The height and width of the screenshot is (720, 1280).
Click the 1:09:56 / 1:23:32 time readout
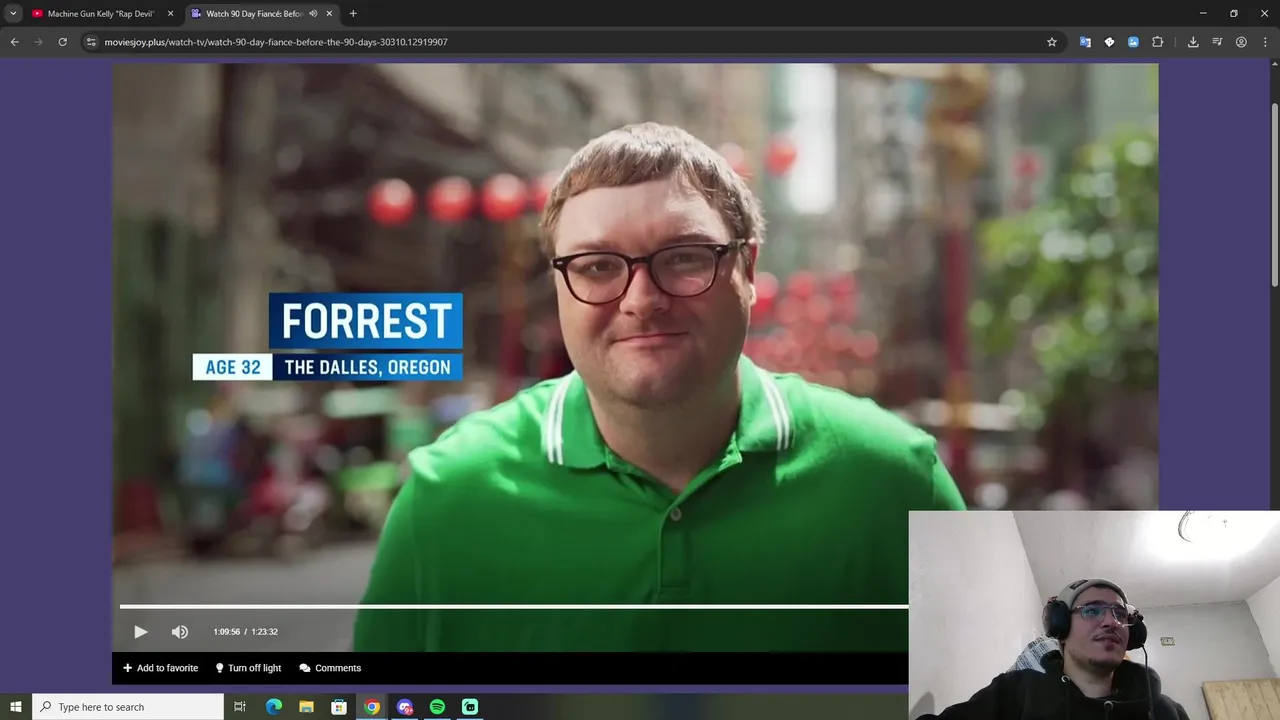point(245,632)
